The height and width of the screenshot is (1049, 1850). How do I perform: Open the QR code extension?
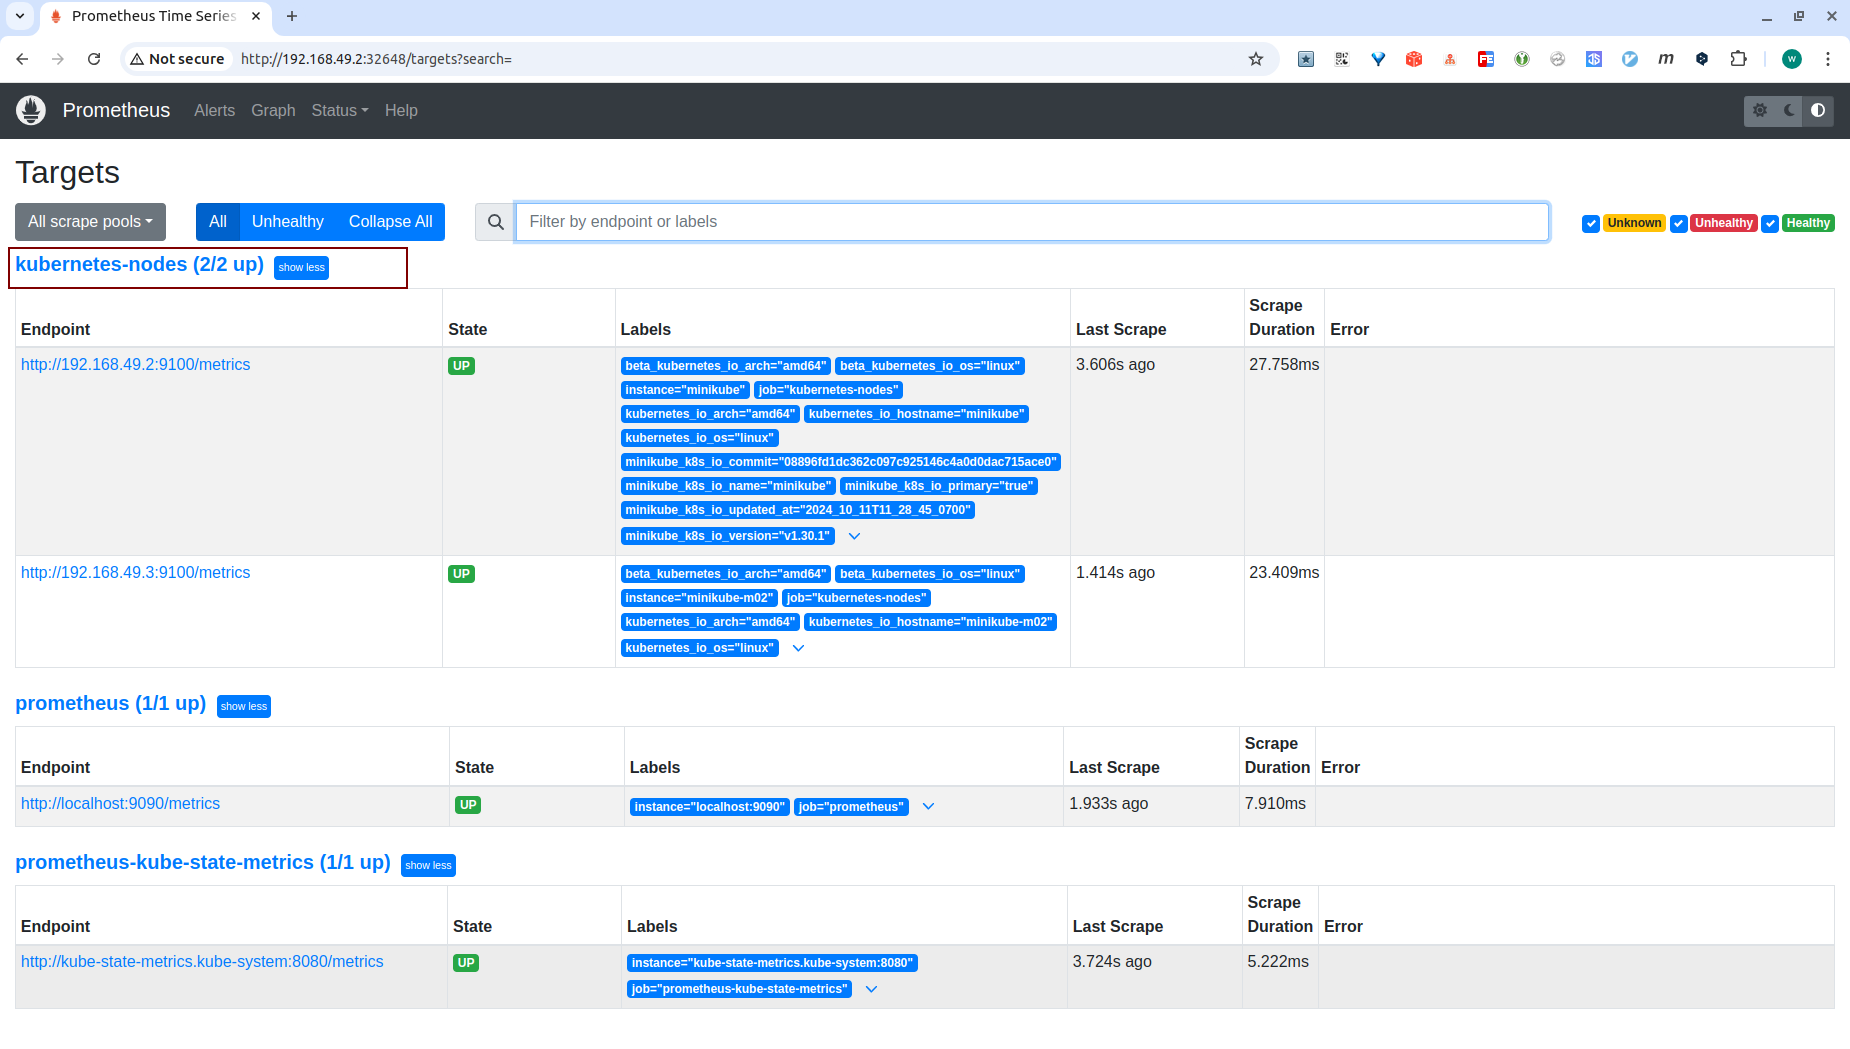[1342, 59]
